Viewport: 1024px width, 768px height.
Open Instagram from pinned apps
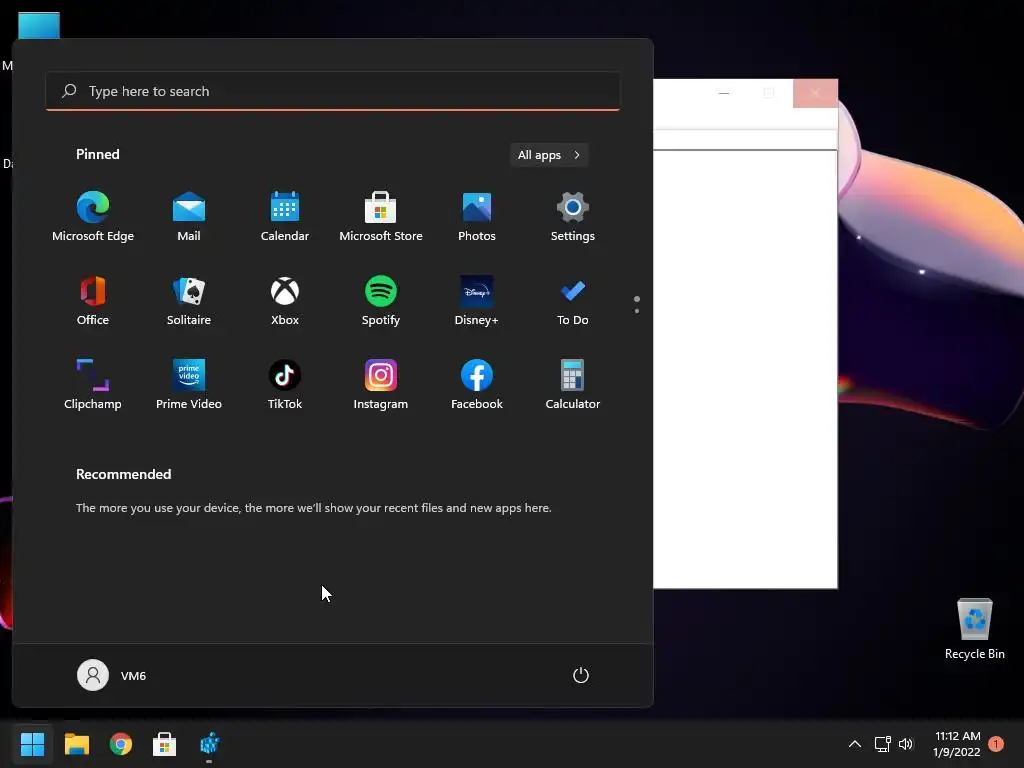pos(381,385)
